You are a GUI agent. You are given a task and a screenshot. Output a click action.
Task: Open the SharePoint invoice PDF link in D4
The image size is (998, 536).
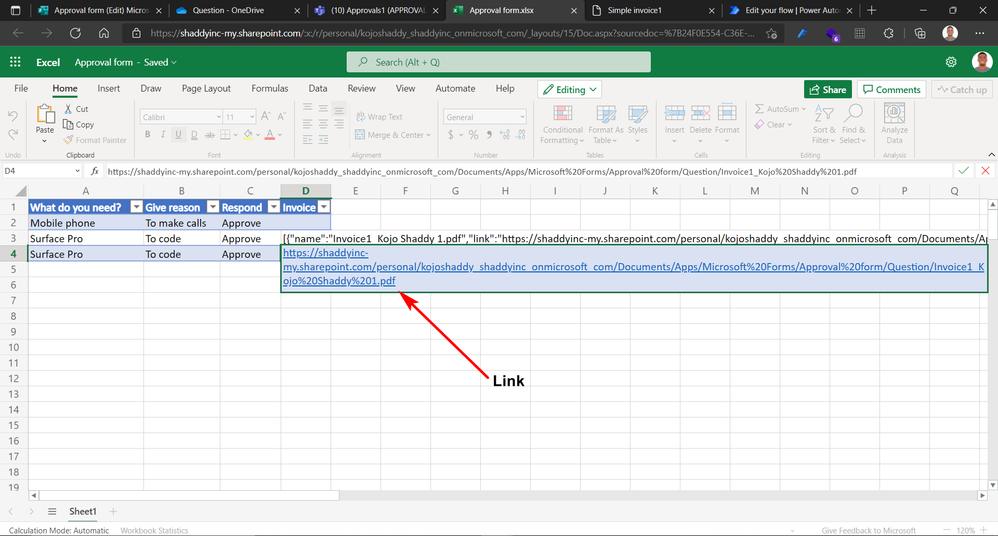[x=633, y=267]
